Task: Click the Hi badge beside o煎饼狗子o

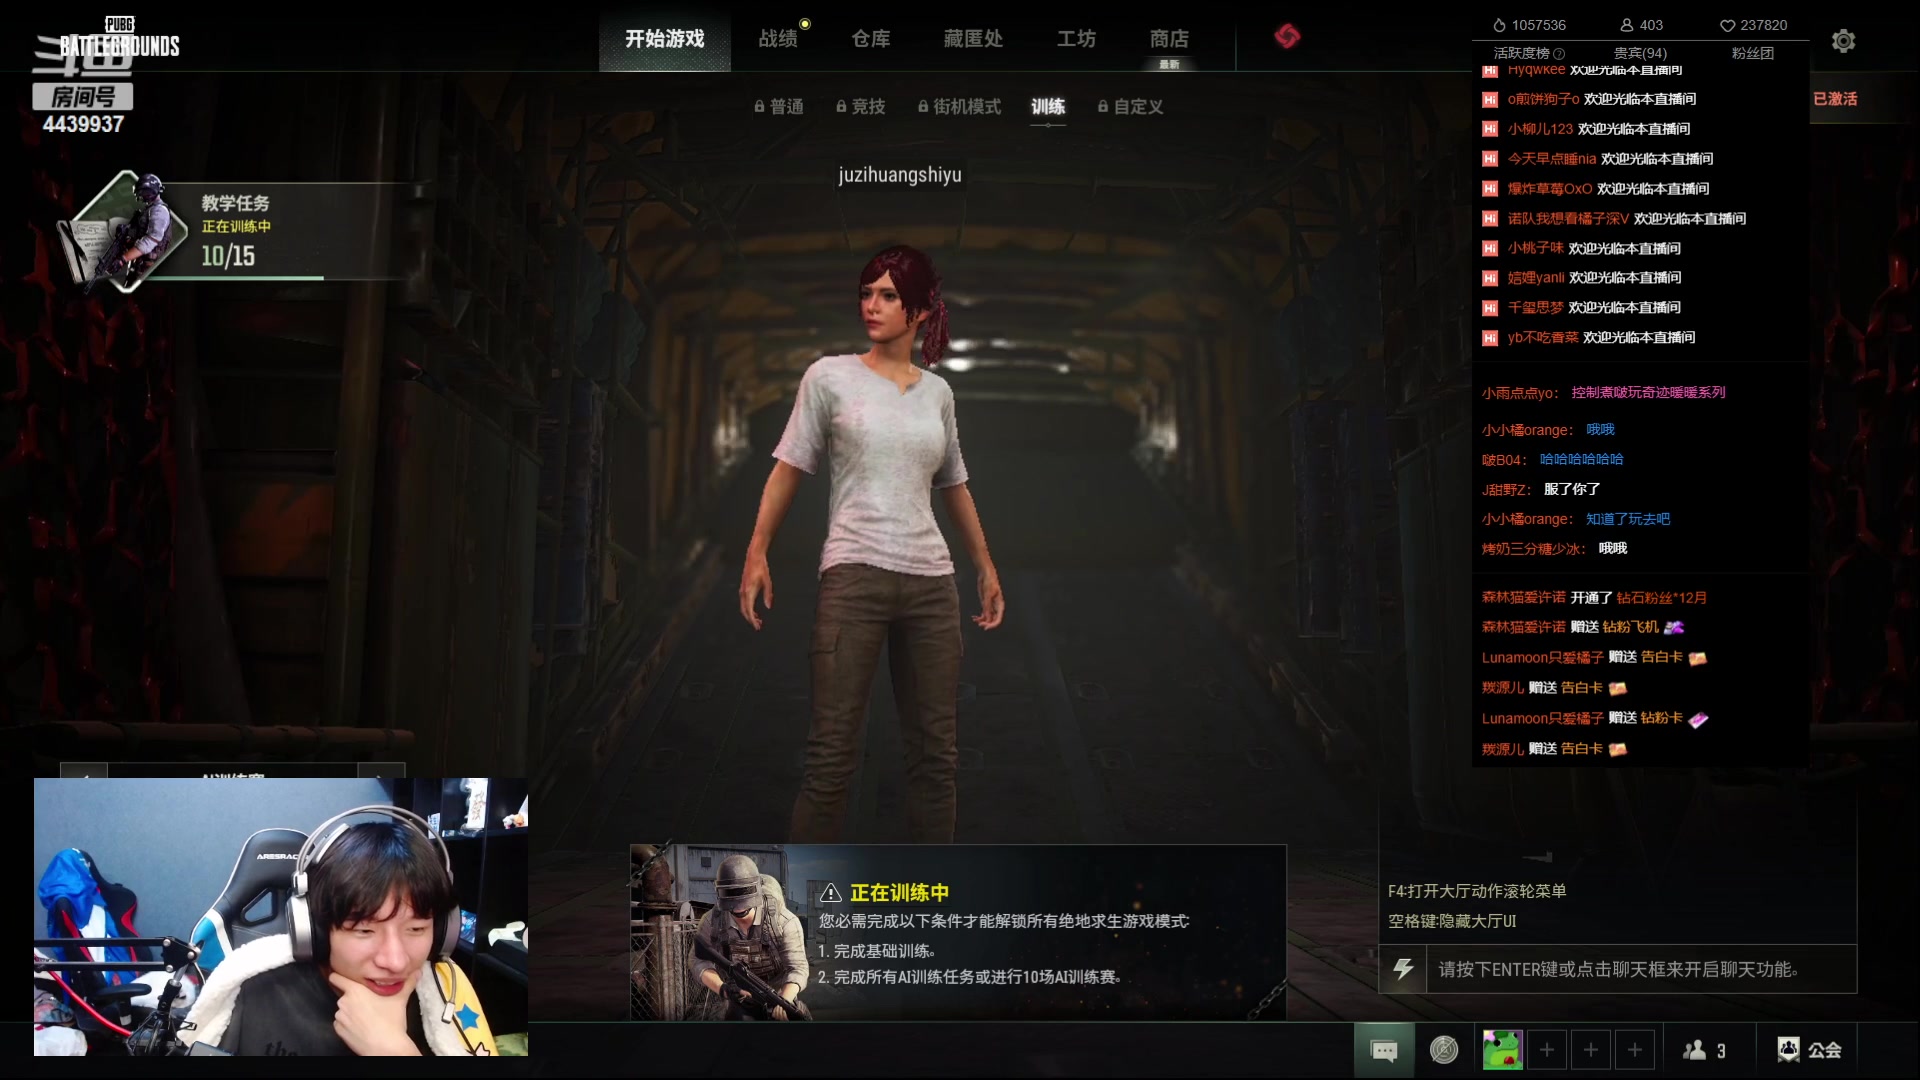Action: tap(1490, 99)
